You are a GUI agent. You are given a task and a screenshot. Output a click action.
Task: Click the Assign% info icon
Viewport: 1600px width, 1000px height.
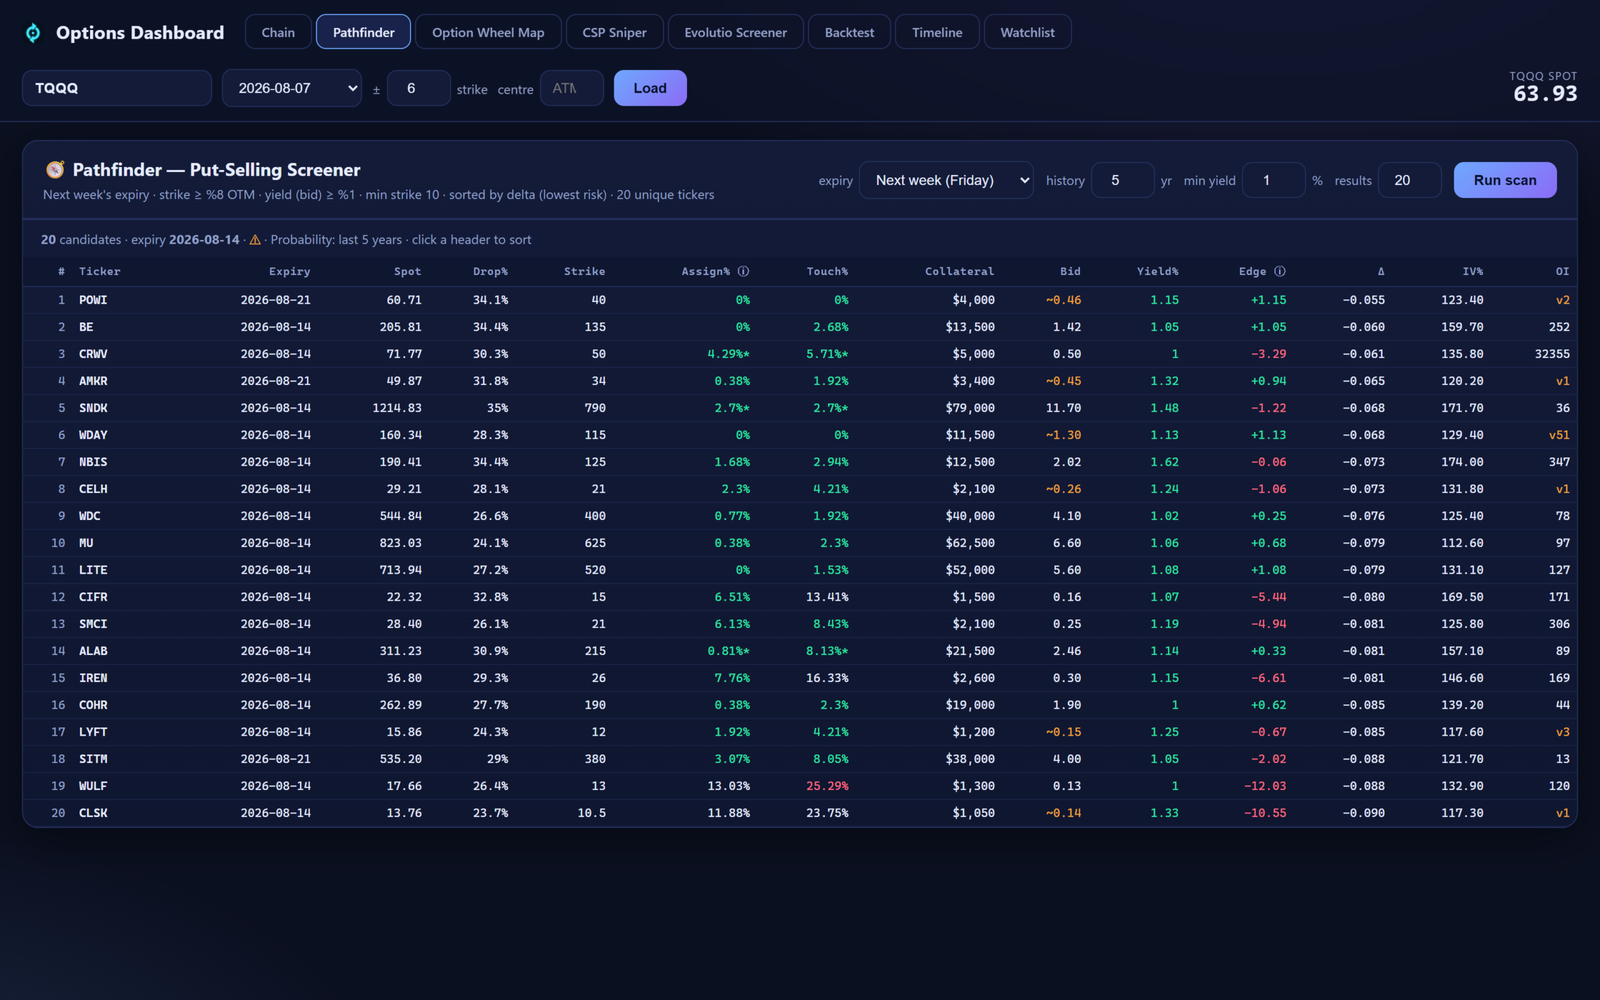point(743,272)
